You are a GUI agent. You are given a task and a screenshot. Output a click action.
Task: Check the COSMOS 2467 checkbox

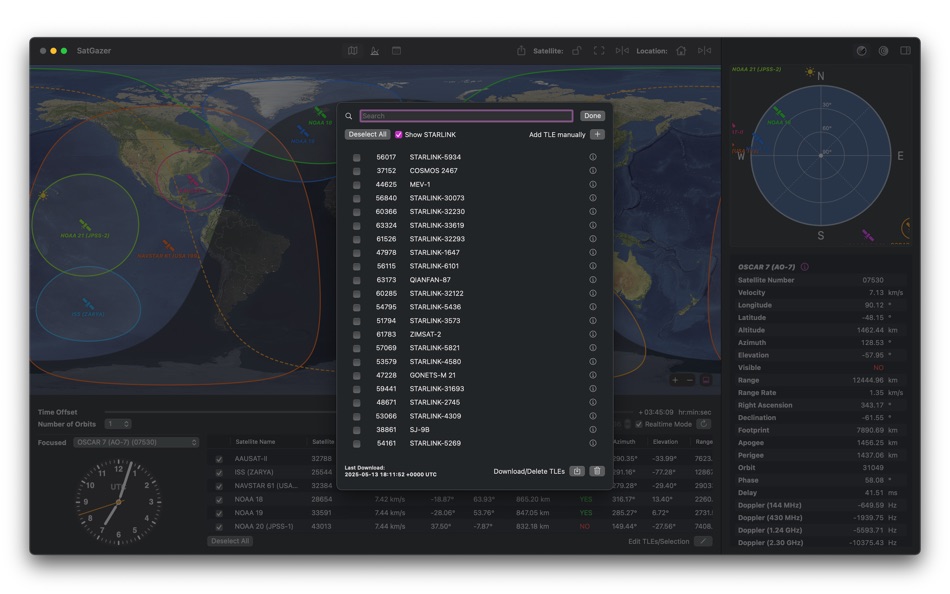click(x=357, y=171)
